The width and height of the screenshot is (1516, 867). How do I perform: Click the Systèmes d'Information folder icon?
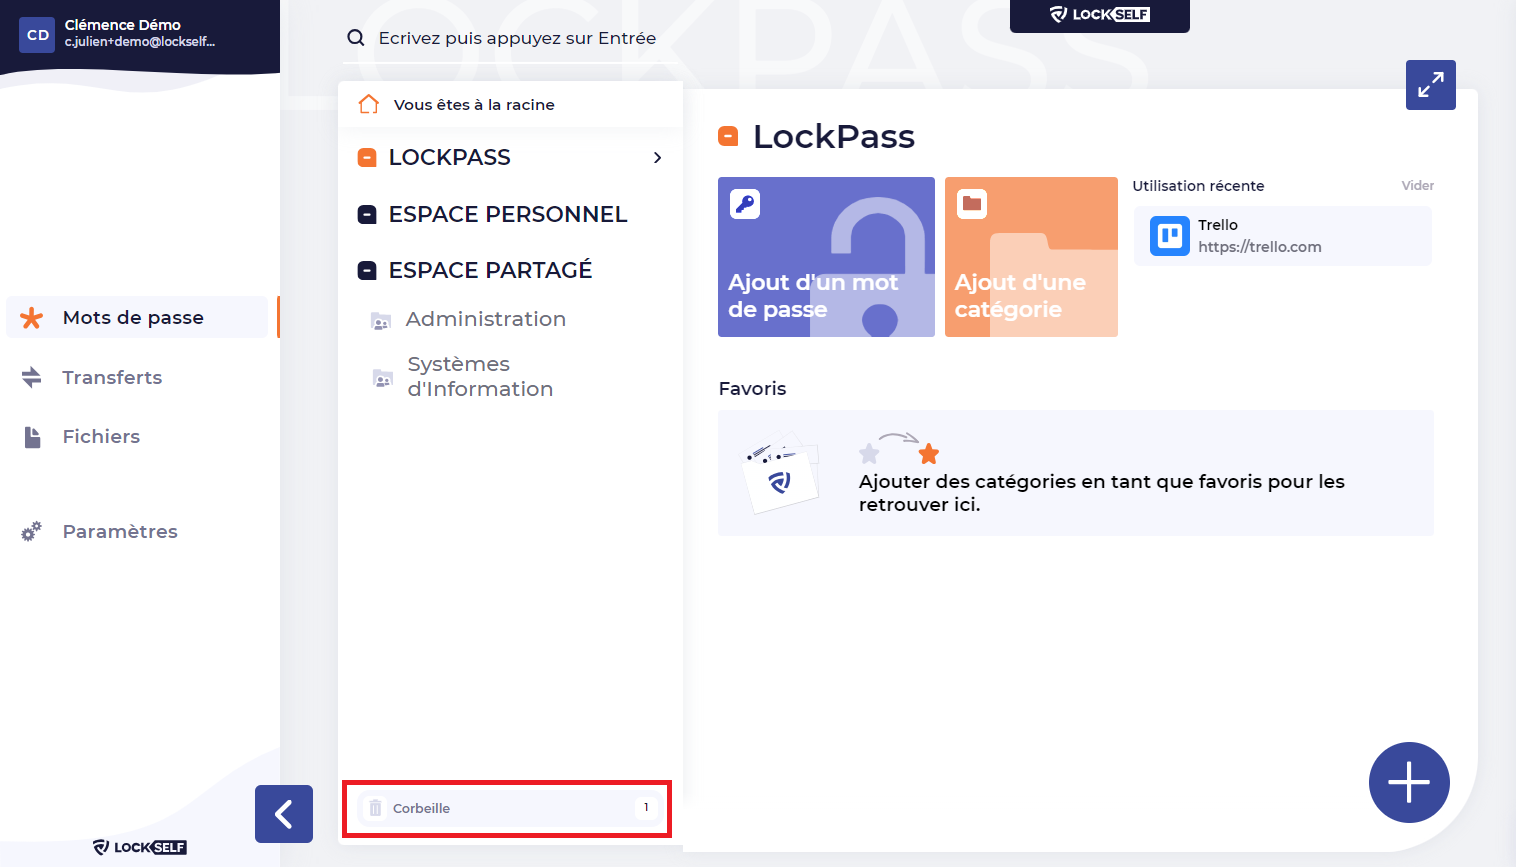[383, 378]
